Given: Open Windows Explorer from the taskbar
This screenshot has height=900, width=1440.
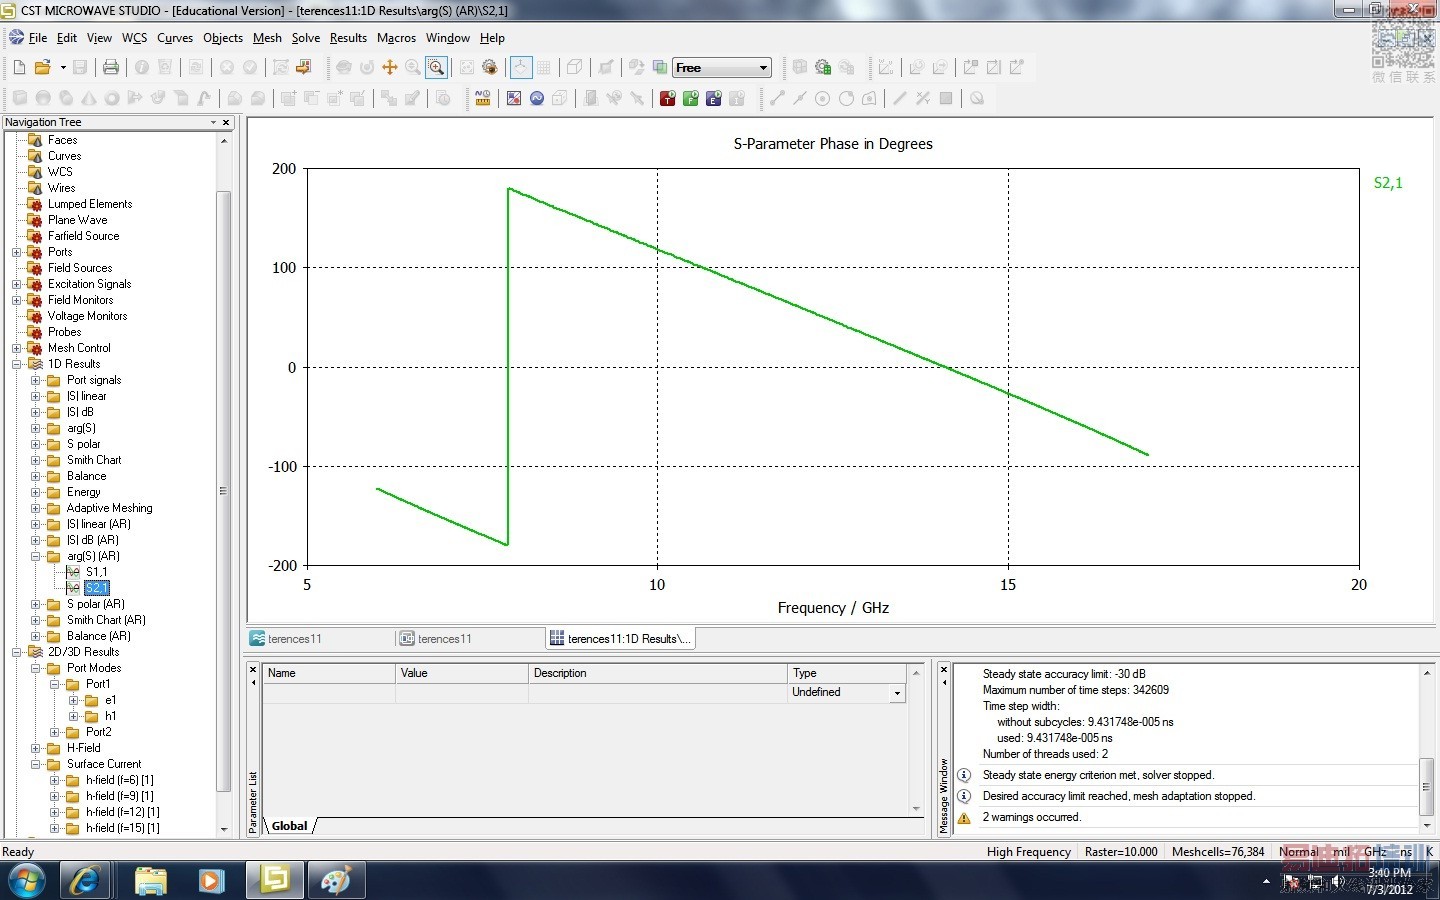Looking at the screenshot, I should coord(150,881).
